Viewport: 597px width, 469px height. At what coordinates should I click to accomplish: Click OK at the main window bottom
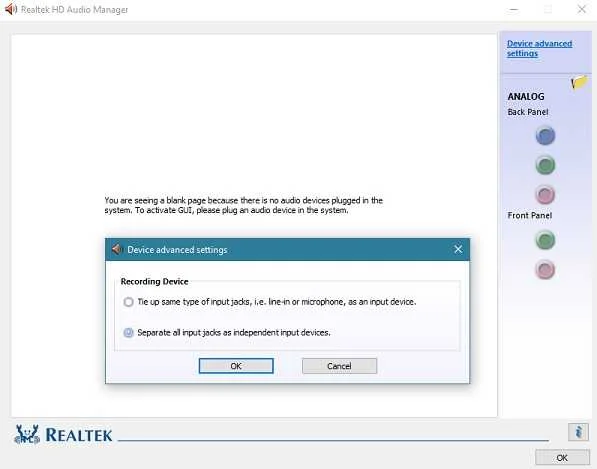562,457
